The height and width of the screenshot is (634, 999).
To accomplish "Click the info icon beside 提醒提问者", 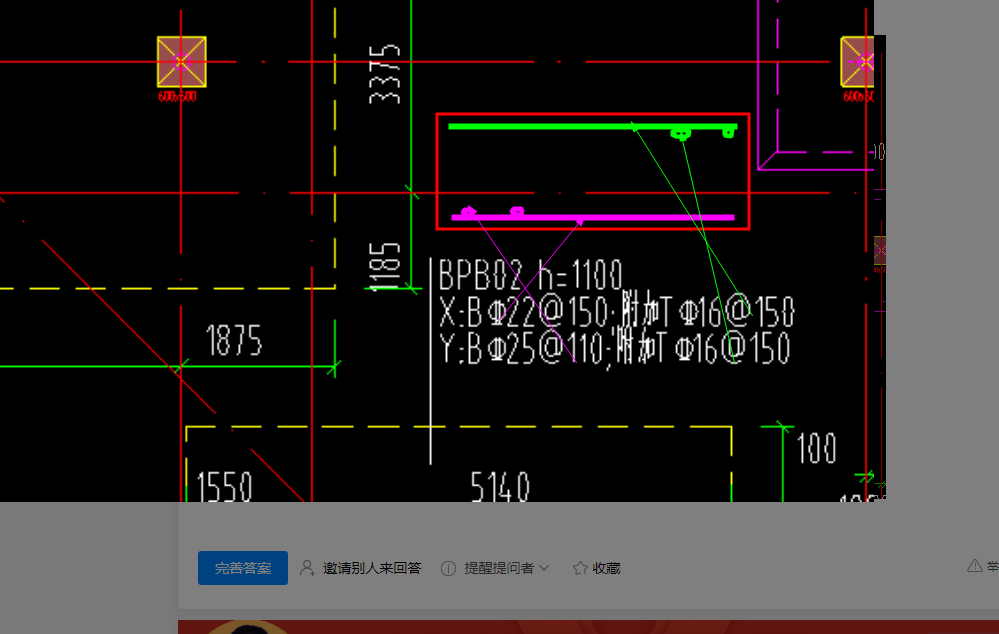I will (449, 568).
